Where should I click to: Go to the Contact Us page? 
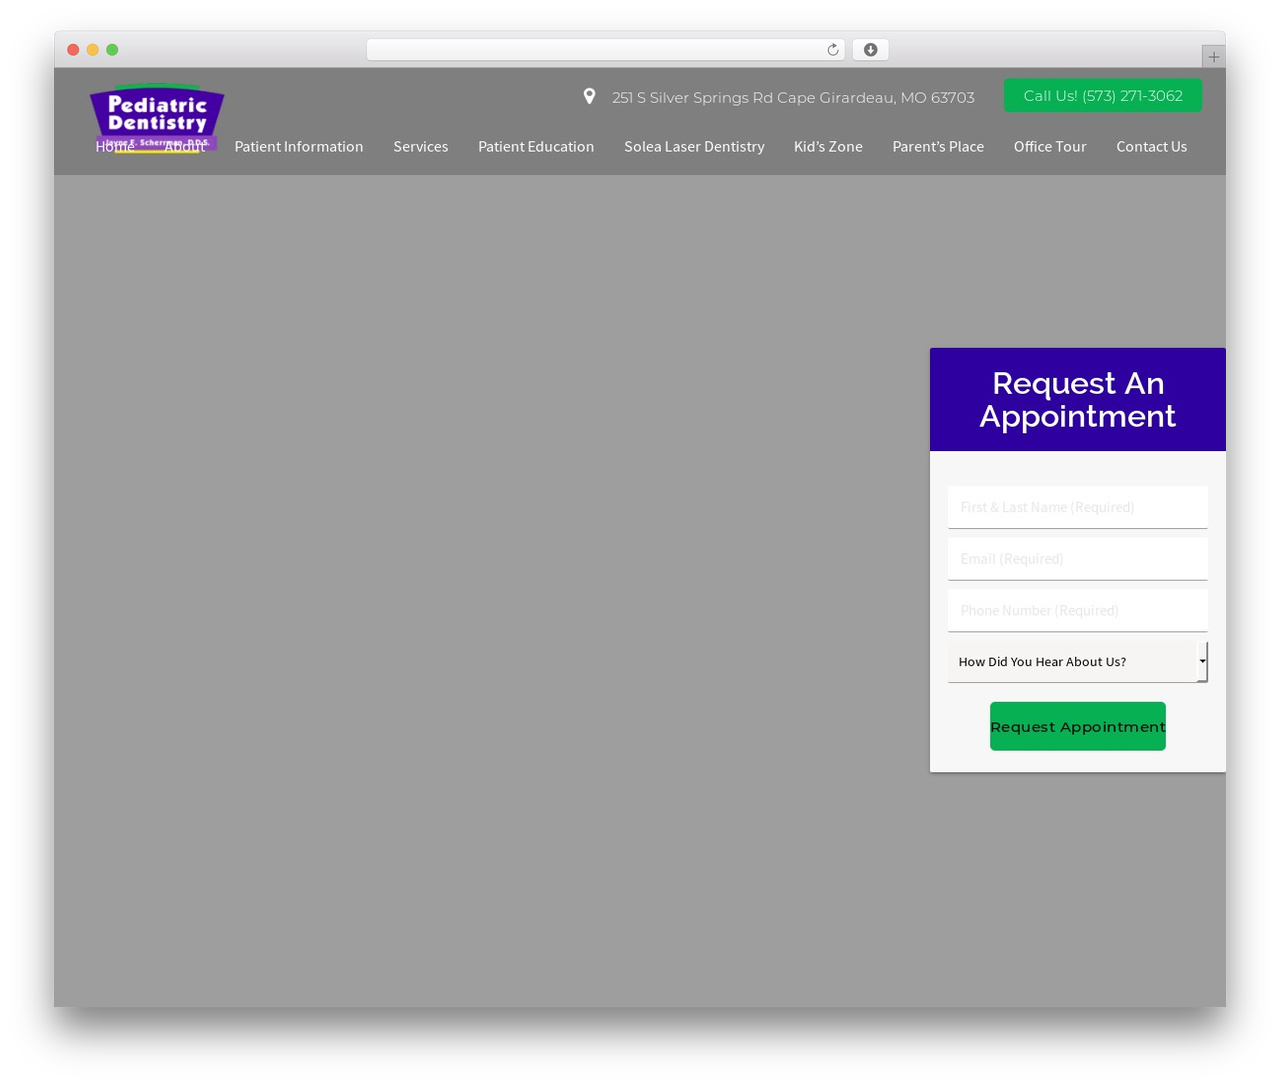1152,147
